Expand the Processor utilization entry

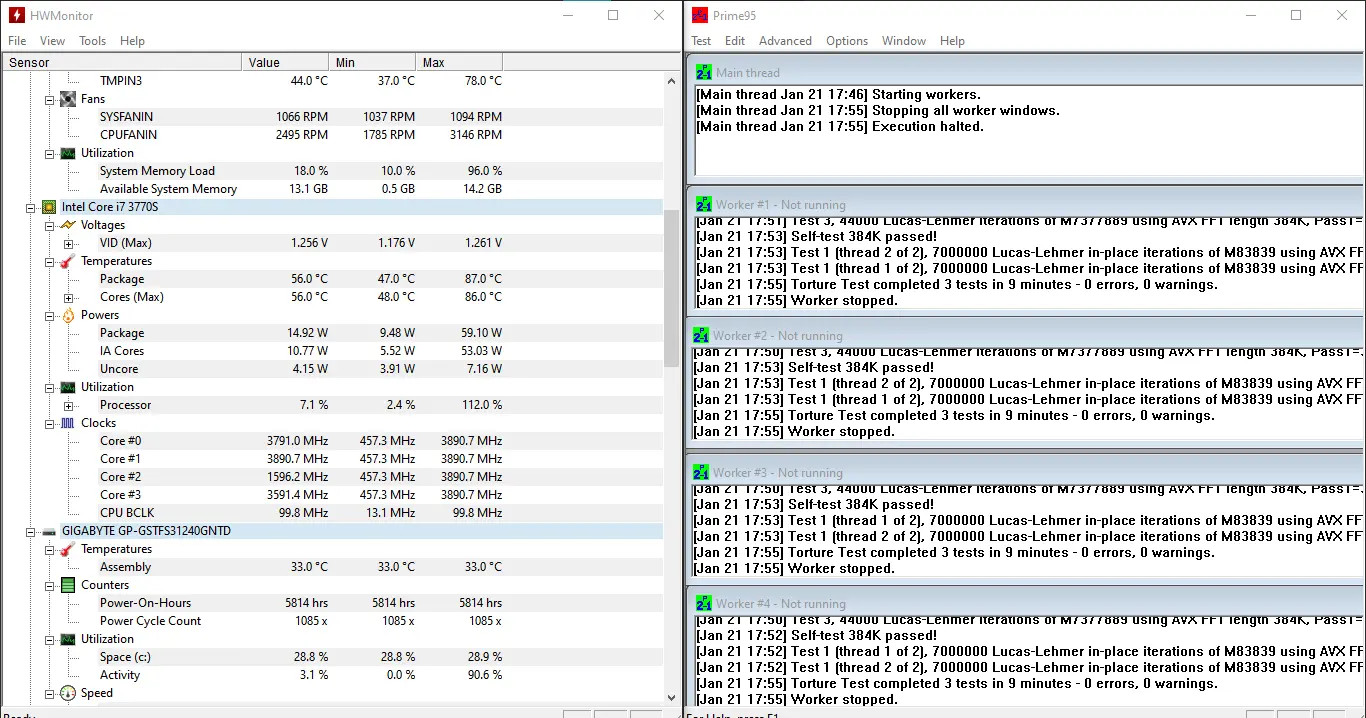pyautogui.click(x=68, y=405)
